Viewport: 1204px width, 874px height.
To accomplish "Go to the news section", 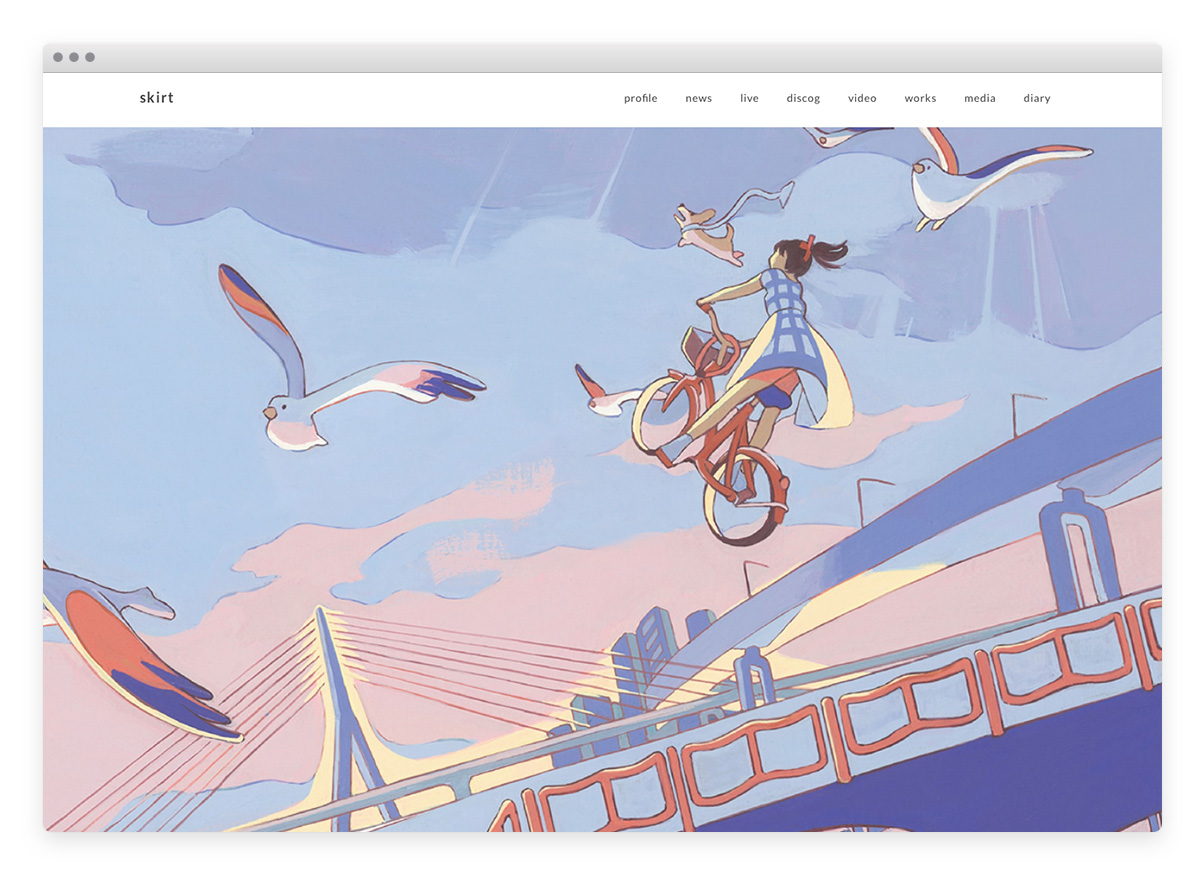I will tap(698, 98).
